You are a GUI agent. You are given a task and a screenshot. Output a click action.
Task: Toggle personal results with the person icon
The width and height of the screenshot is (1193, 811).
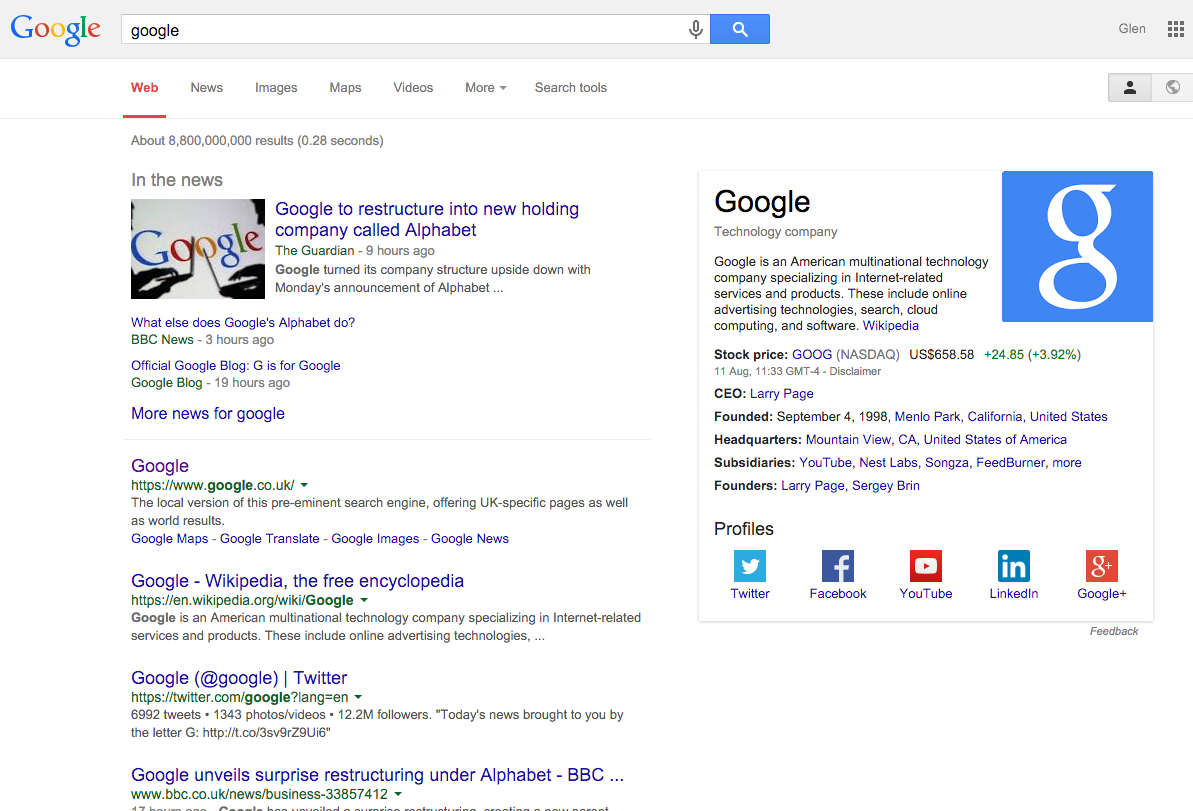point(1129,88)
